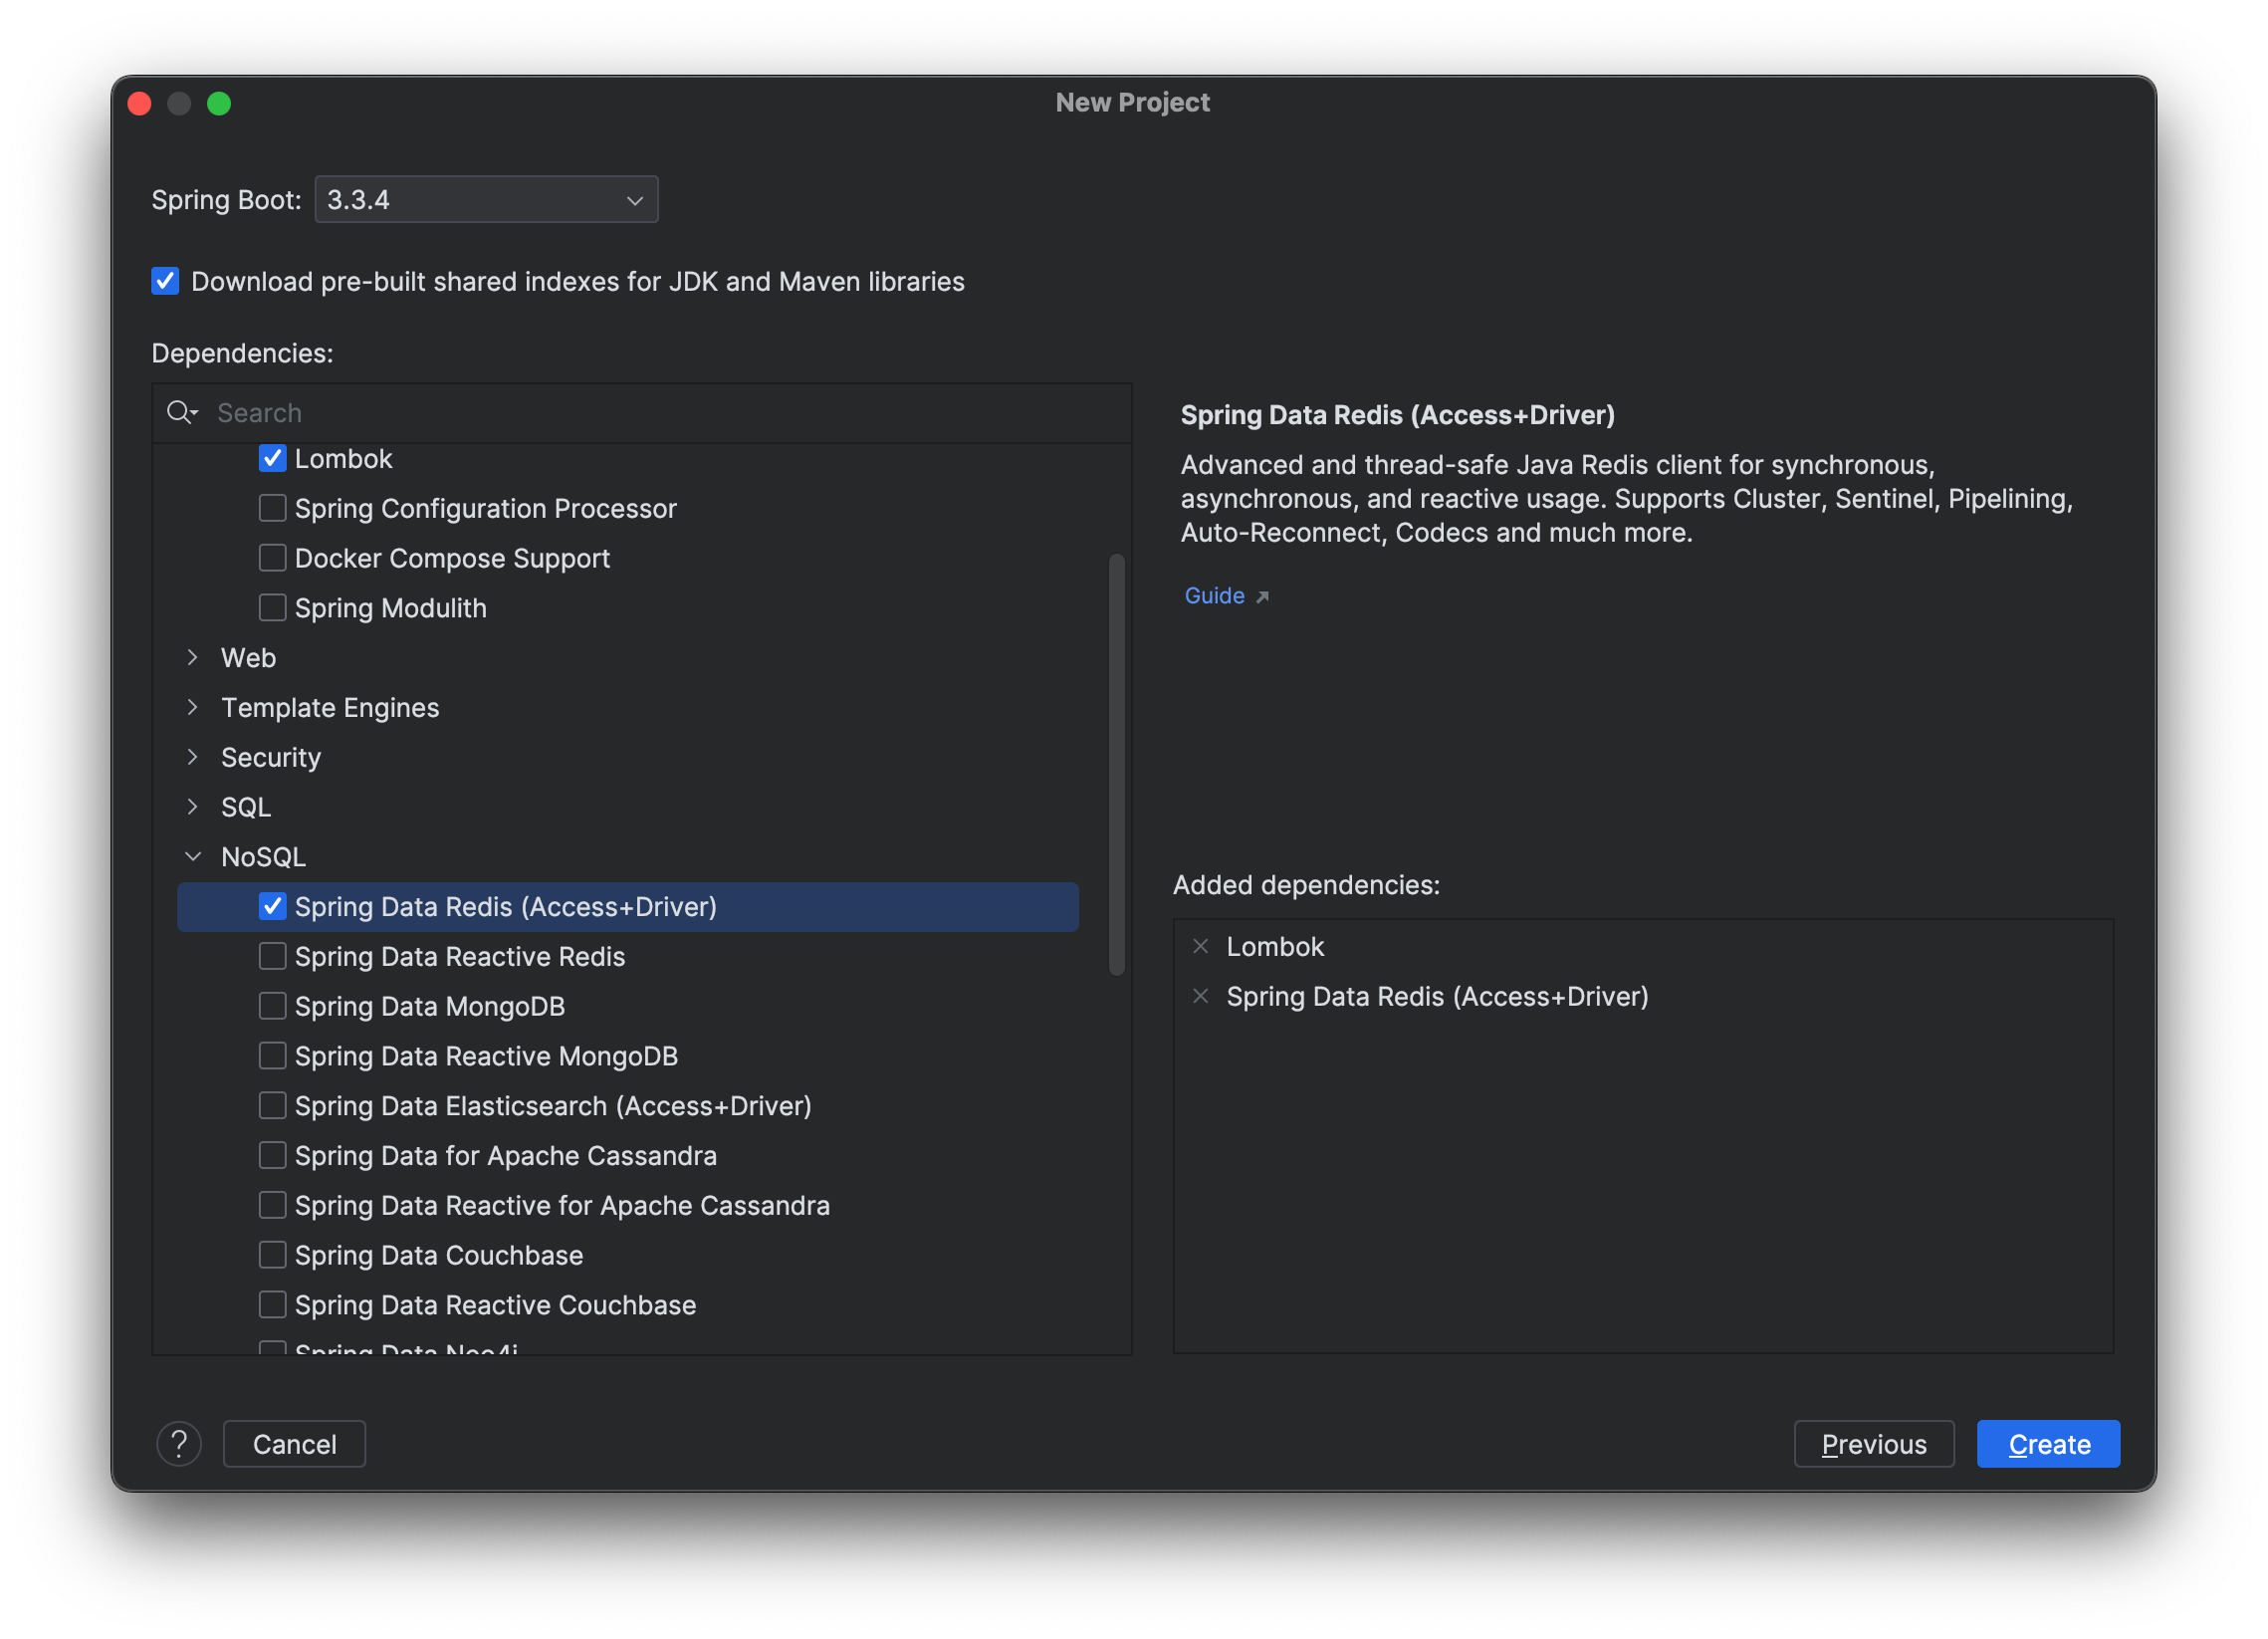The height and width of the screenshot is (1639, 2268).
Task: Select the NoSQL category label
Action: point(263,857)
